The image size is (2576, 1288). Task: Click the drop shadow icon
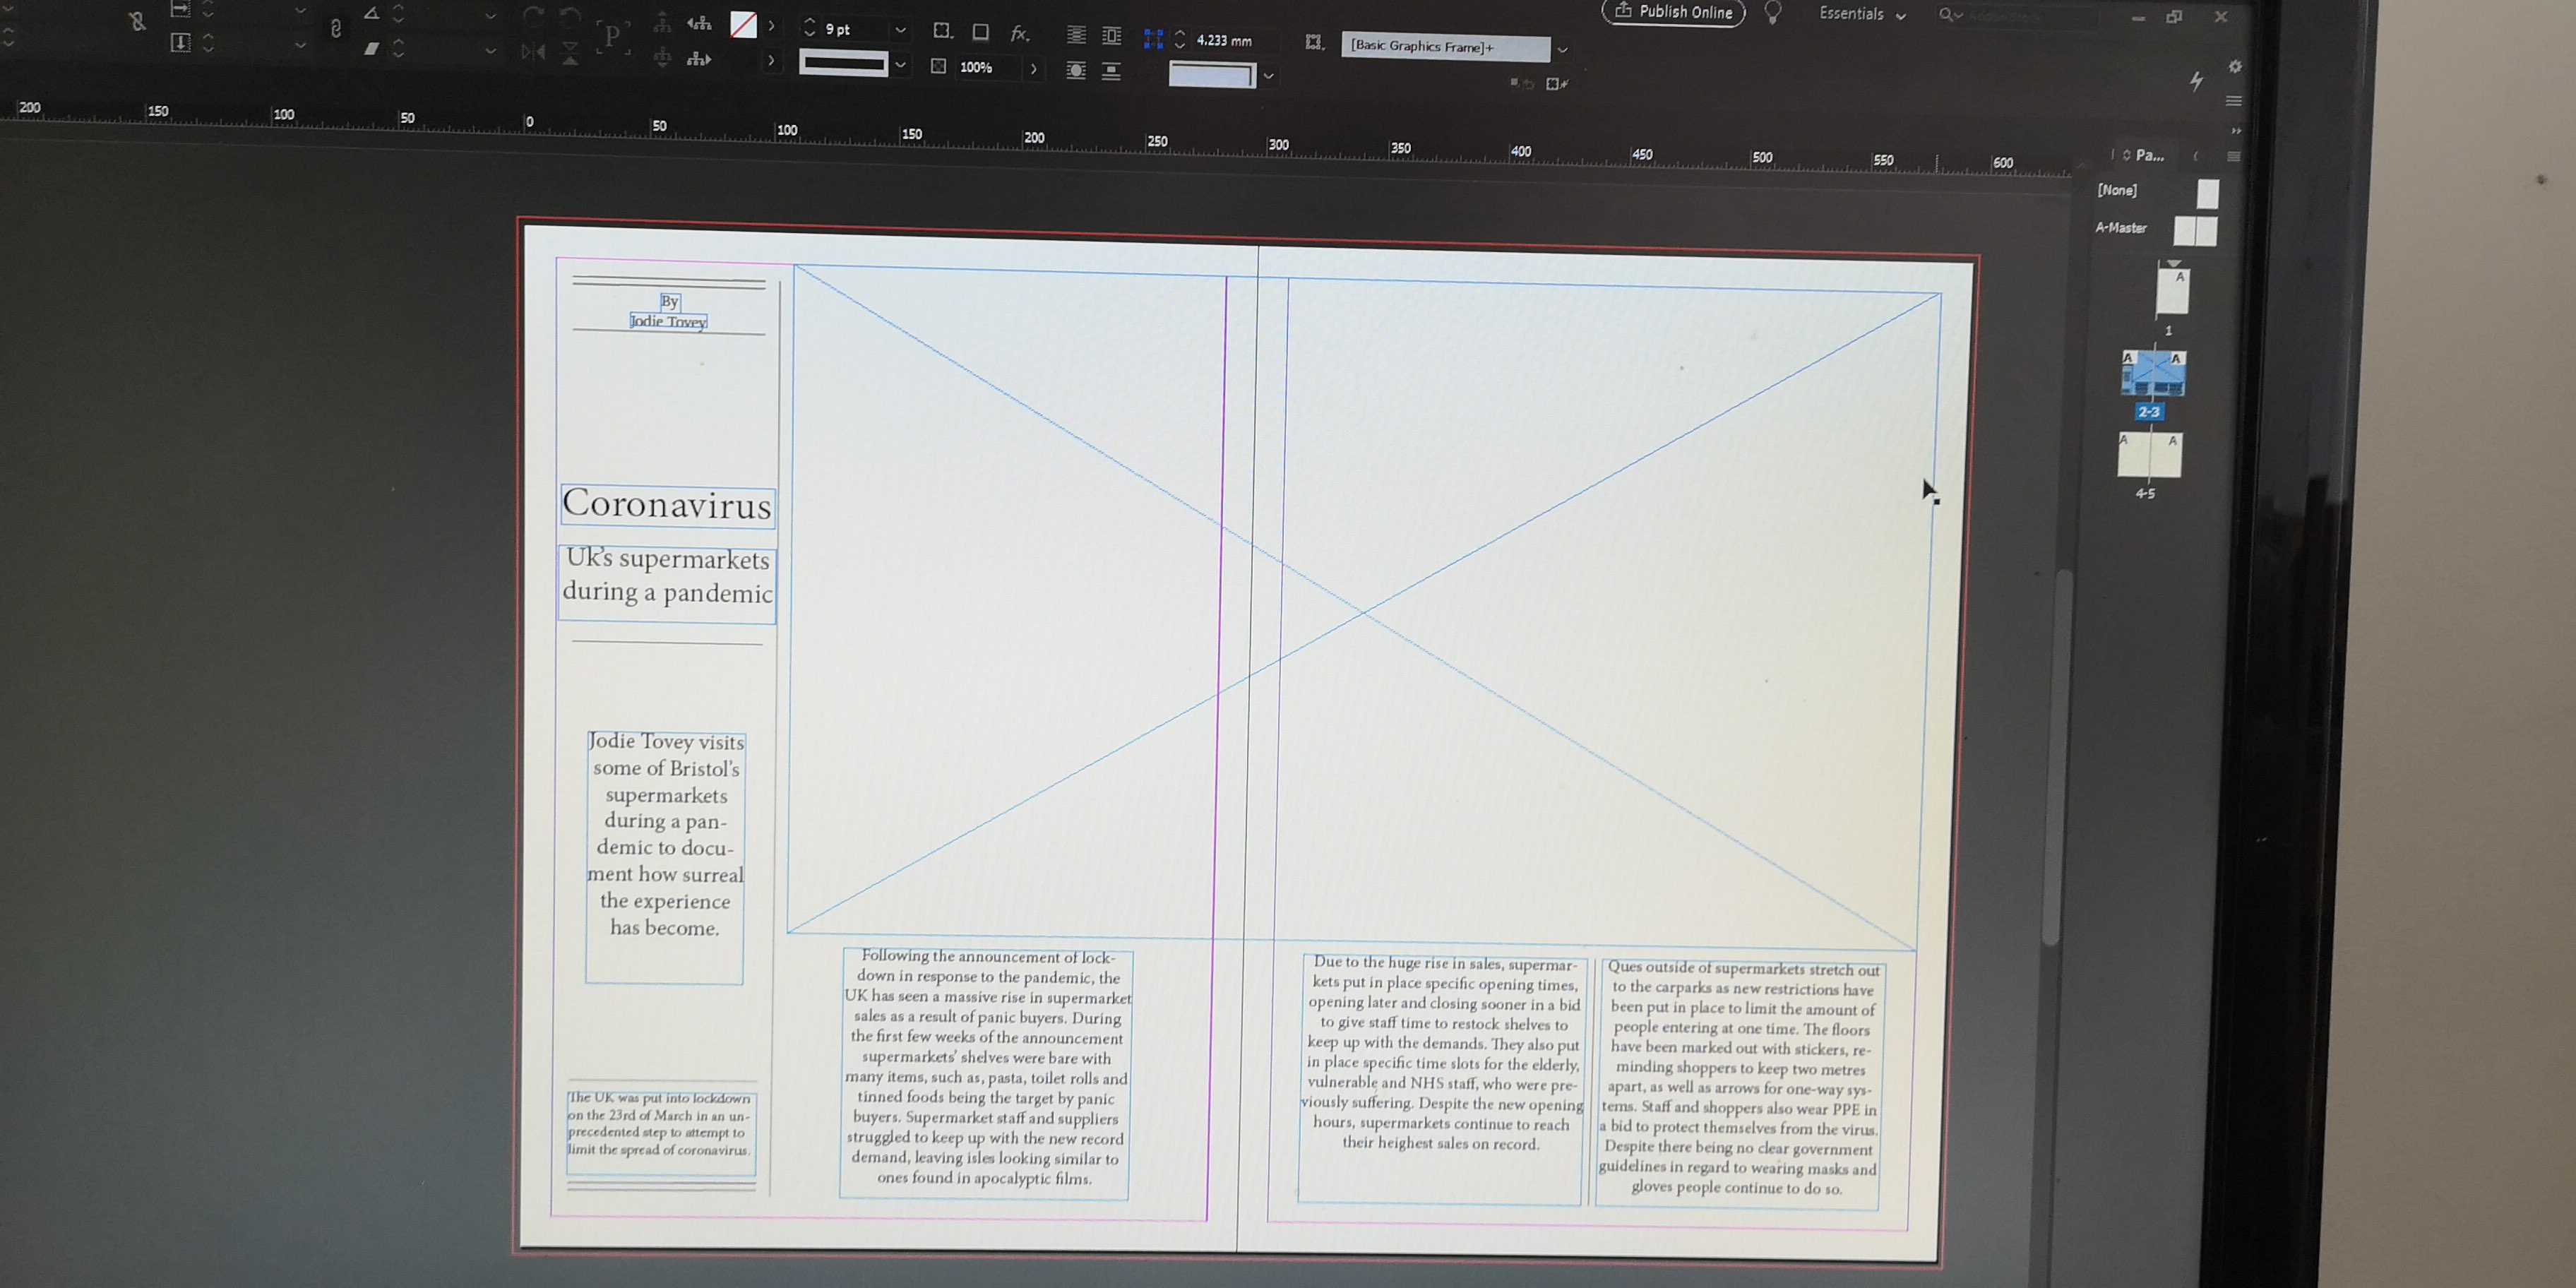point(980,32)
